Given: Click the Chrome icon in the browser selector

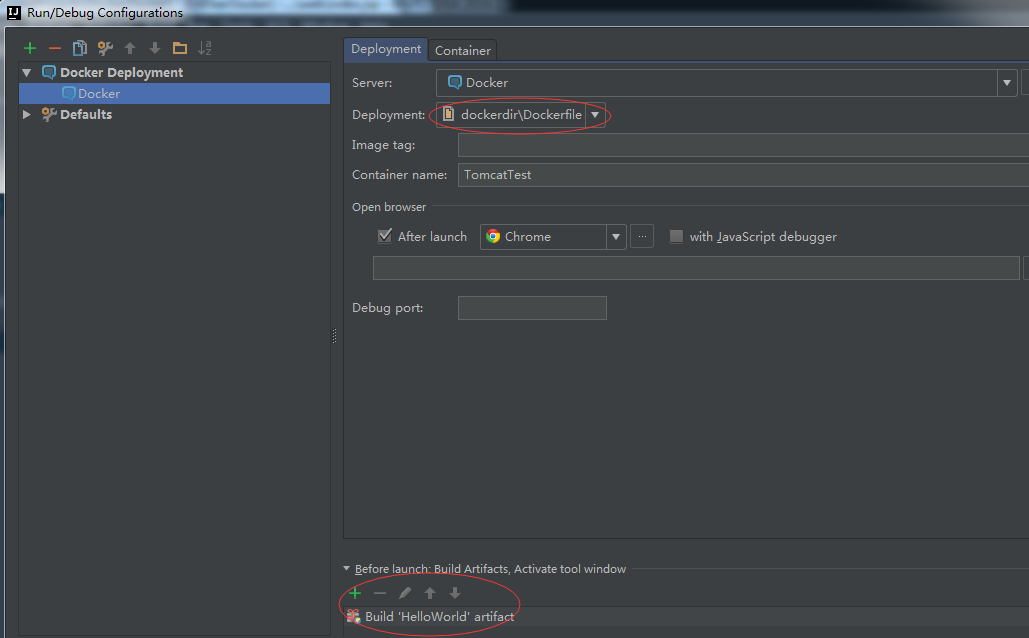Looking at the screenshot, I should point(493,236).
